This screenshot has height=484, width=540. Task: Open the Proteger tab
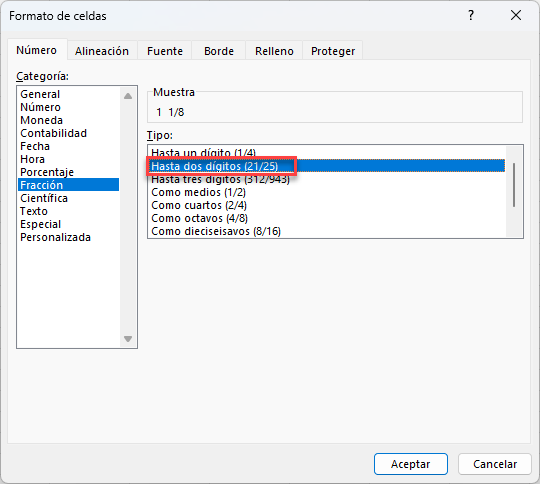coord(333,51)
